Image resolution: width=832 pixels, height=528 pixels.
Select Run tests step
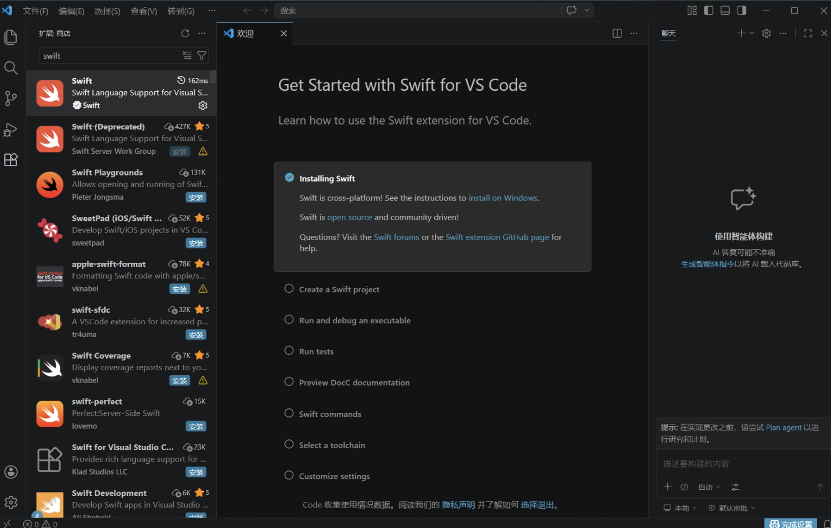tap(316, 351)
